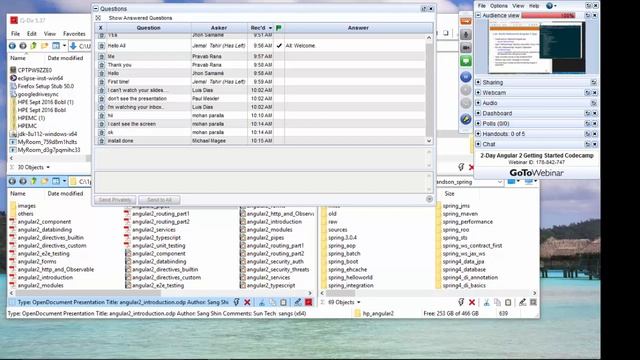
Task: Click the Send Privately button
Action: click(115, 200)
